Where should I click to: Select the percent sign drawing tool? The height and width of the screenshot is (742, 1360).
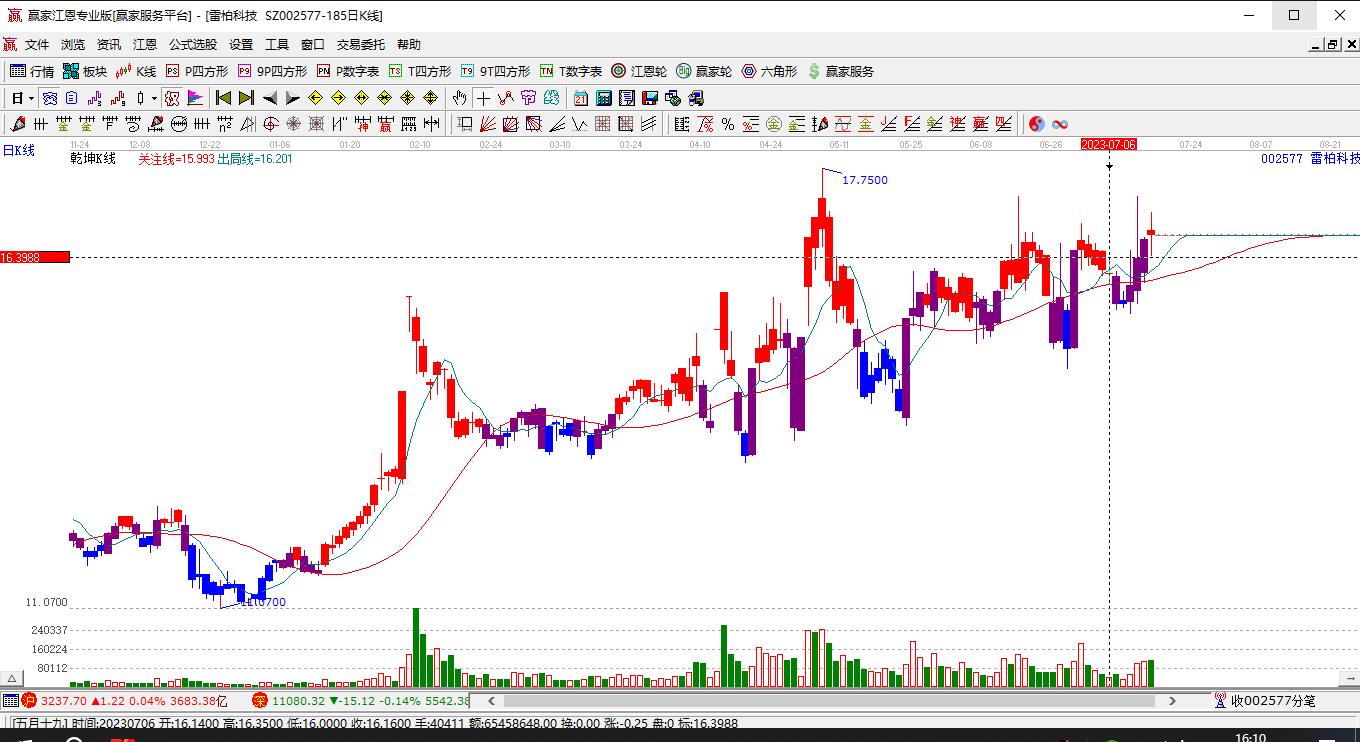click(728, 124)
